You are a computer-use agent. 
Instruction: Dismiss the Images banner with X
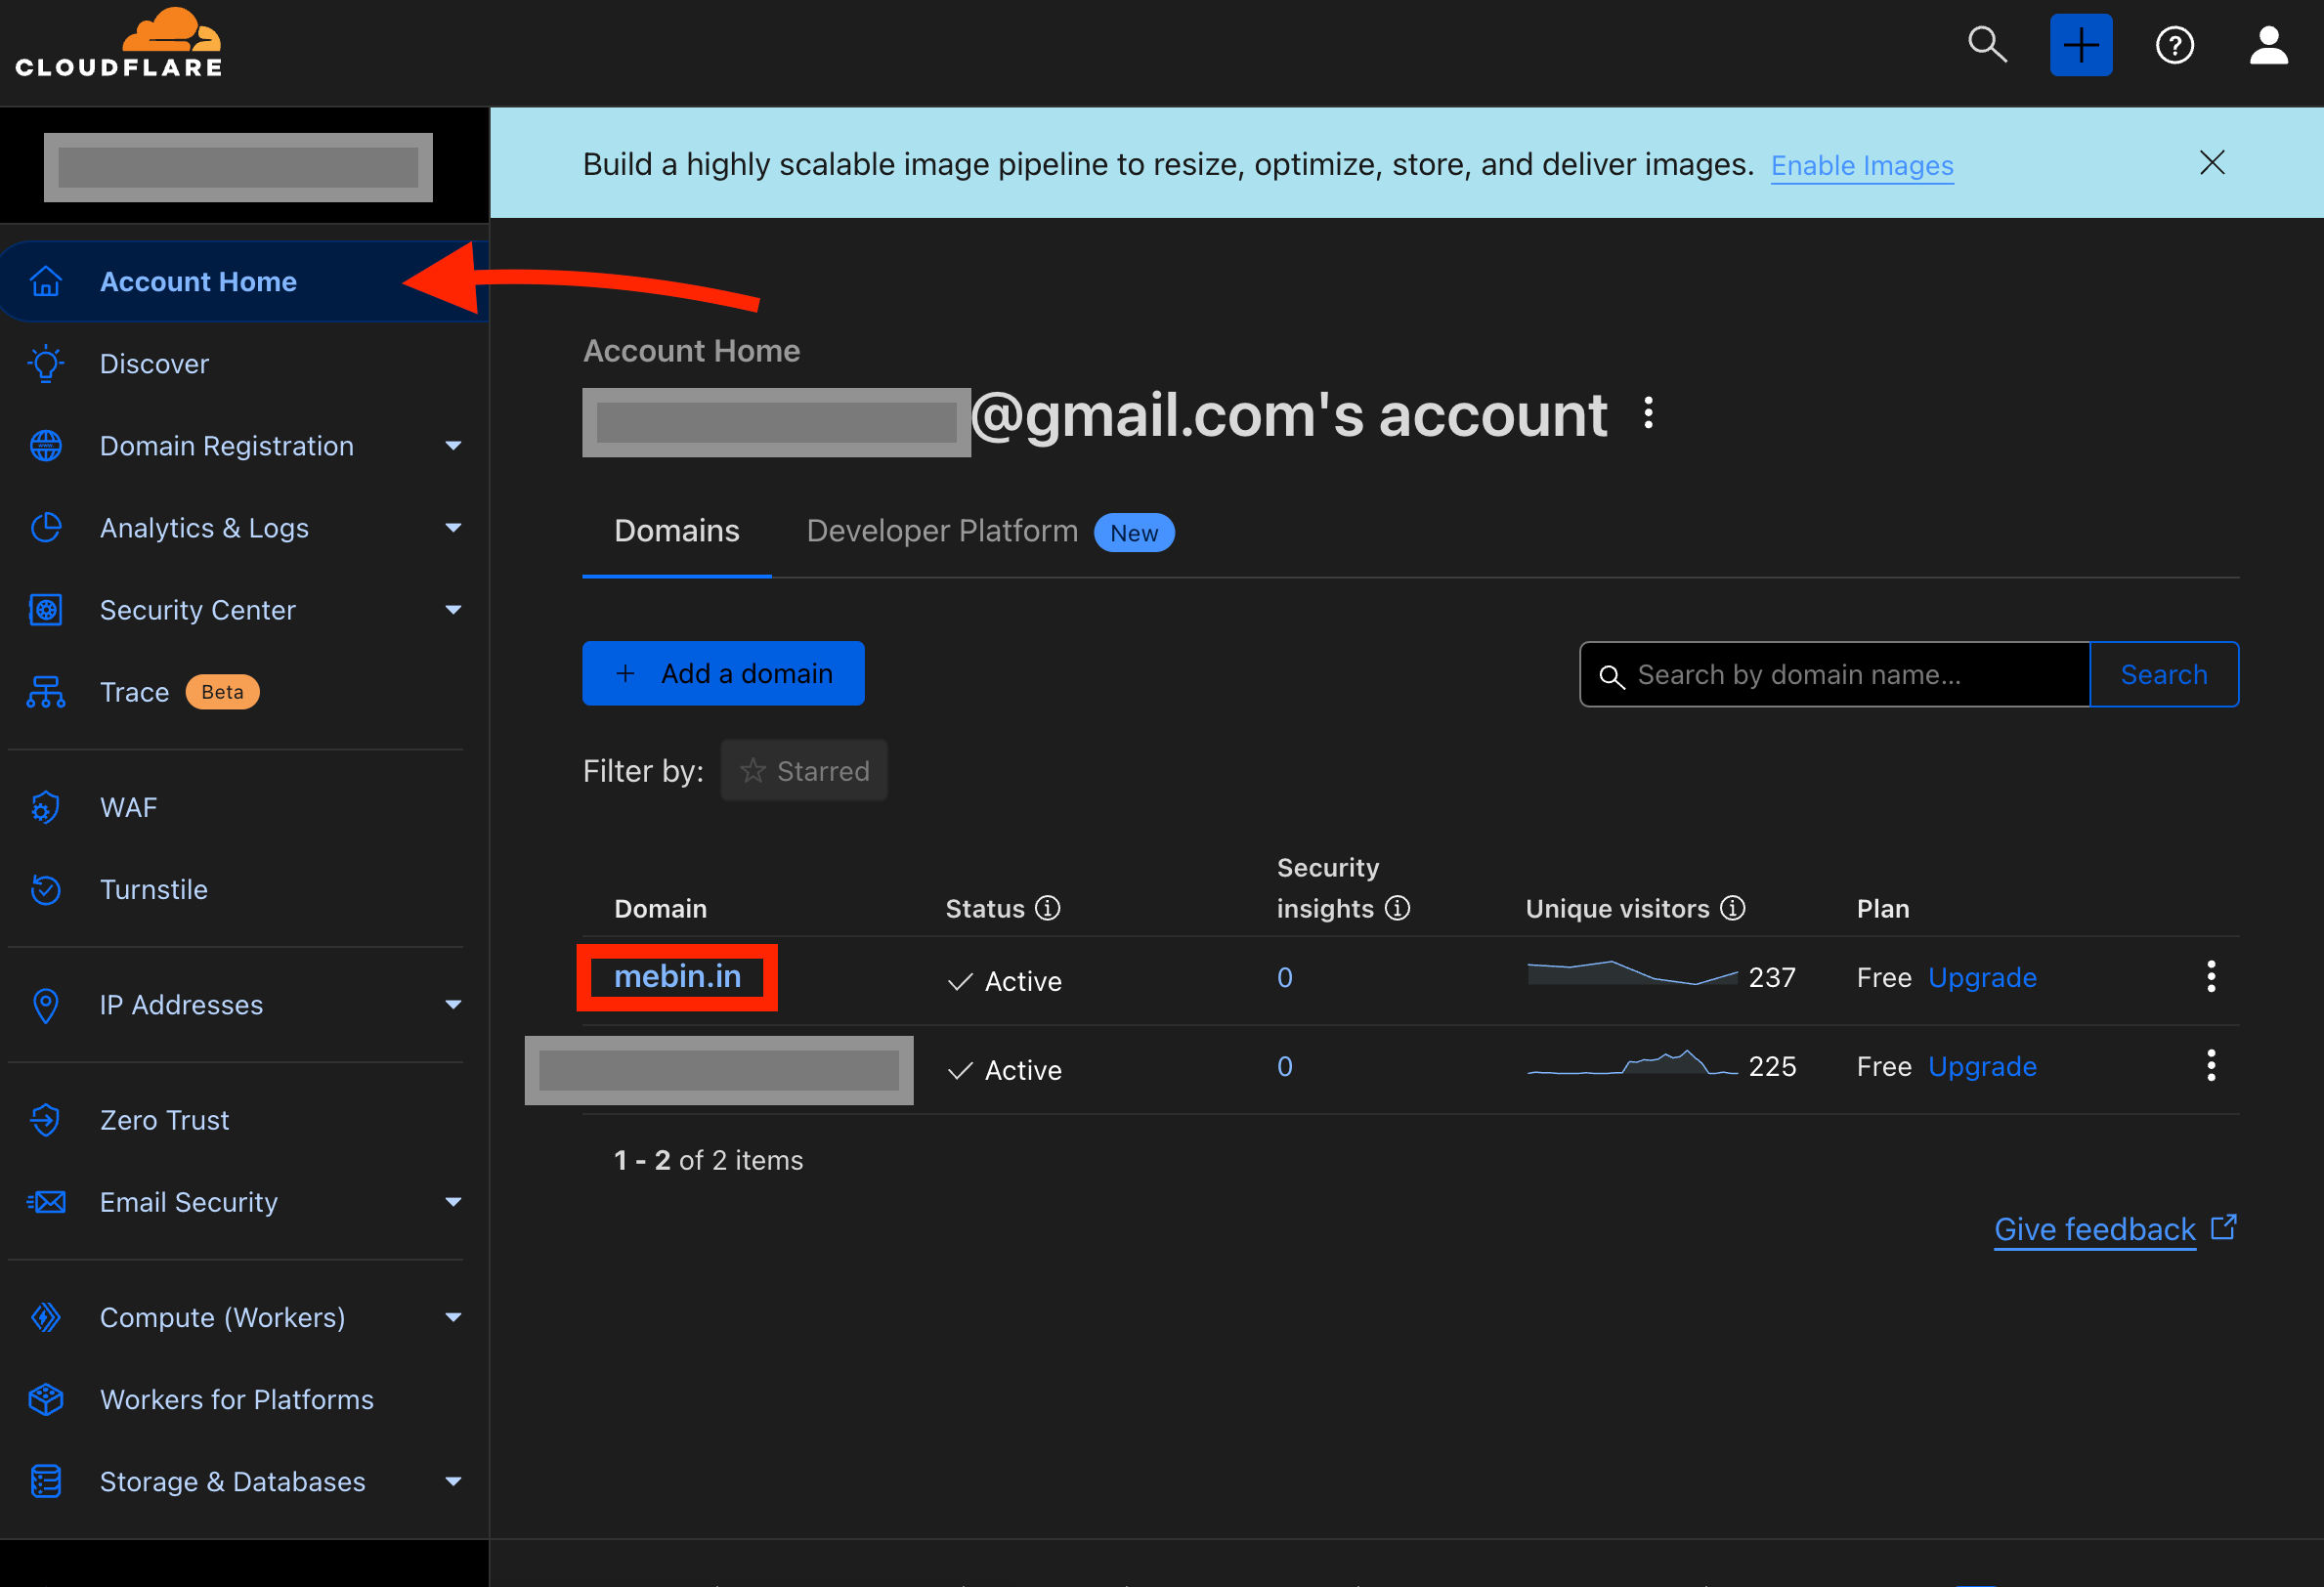coord(2211,163)
